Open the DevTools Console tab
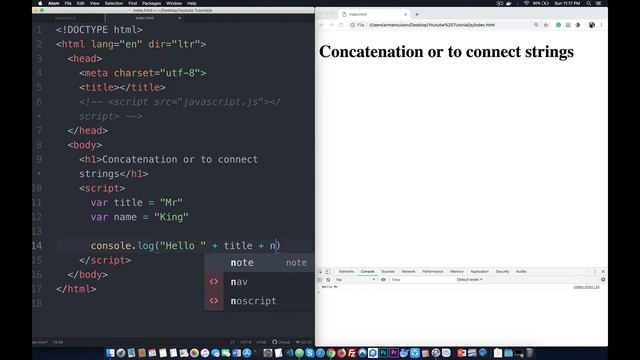Image resolution: width=640 pixels, height=360 pixels. coord(367,271)
